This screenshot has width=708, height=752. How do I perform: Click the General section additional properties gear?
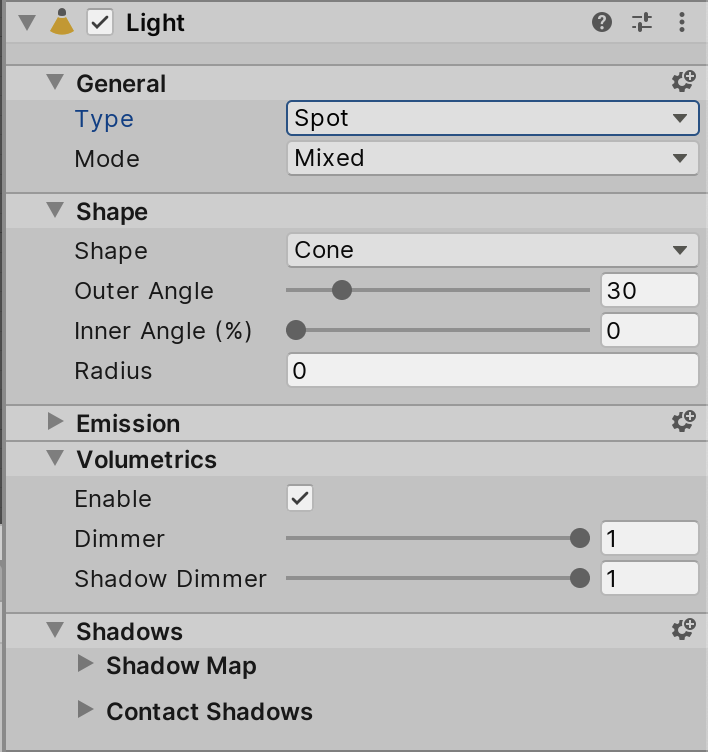coord(683,83)
